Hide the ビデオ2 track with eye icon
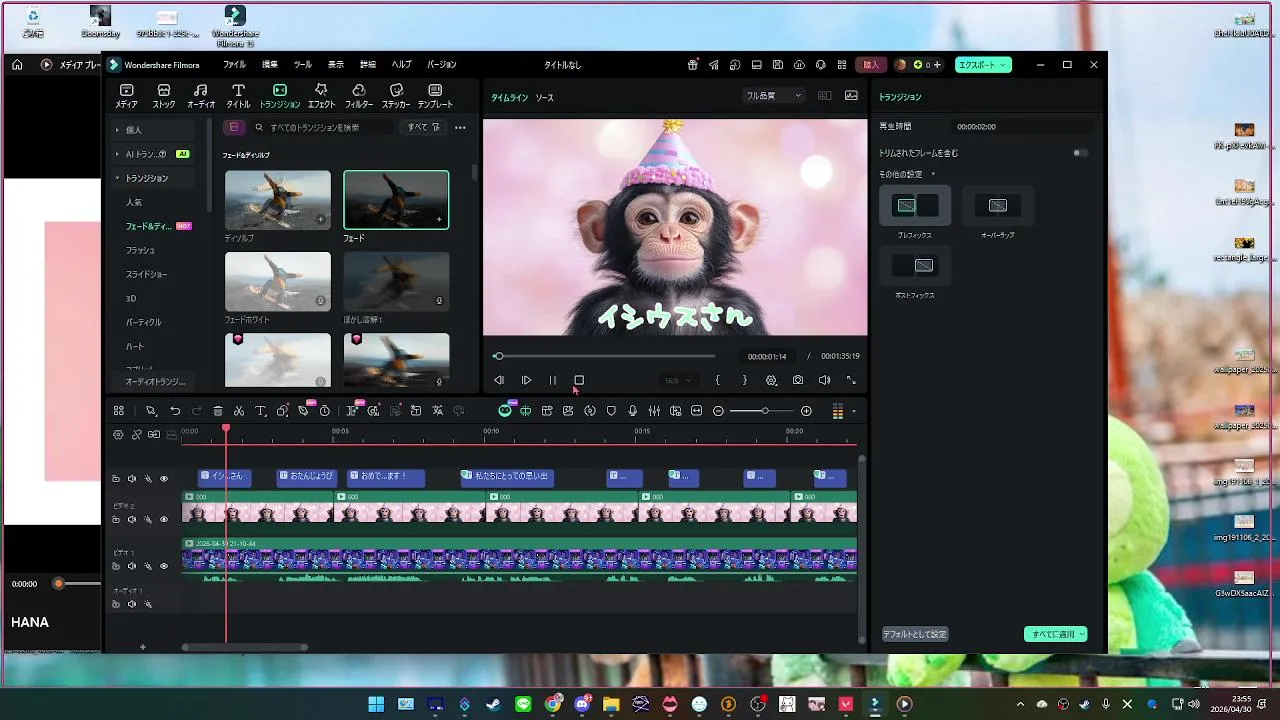The image size is (1280, 720). 164,519
